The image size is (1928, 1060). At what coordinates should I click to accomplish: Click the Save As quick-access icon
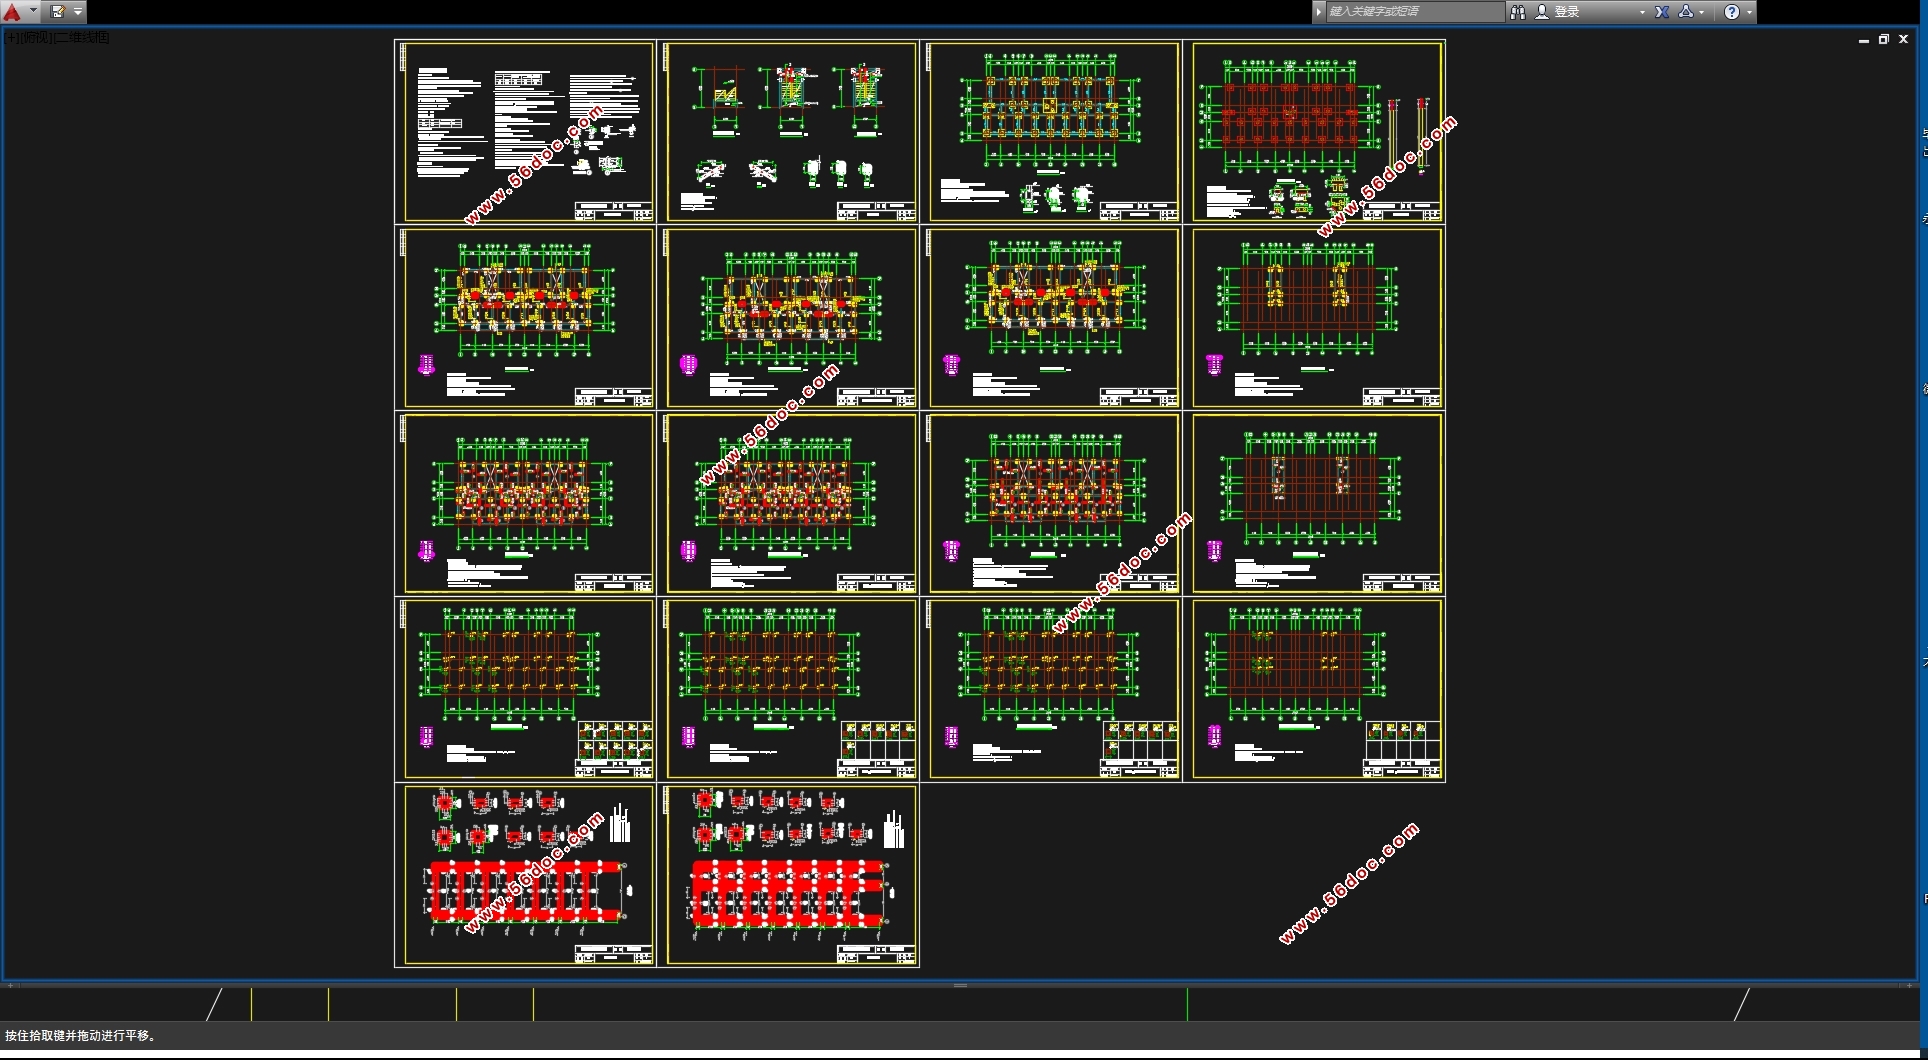[x=58, y=12]
